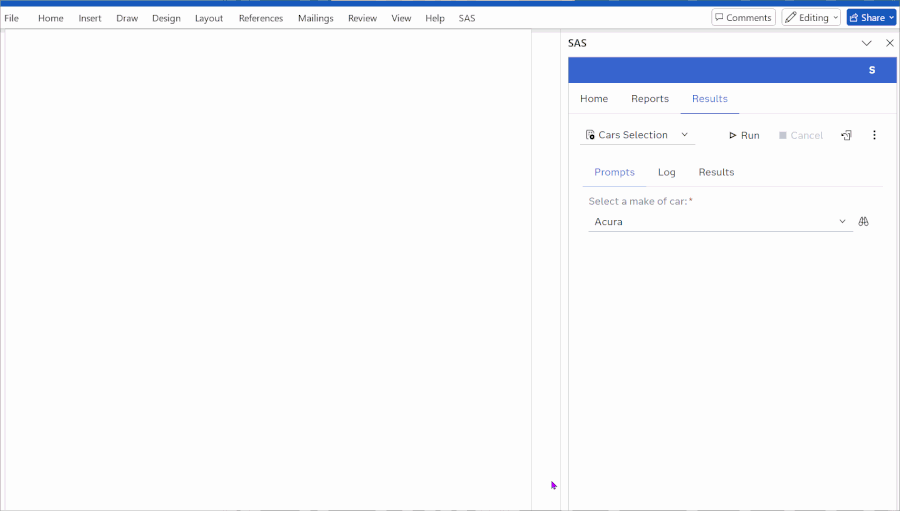Click the SAS pane title text

pyautogui.click(x=577, y=43)
